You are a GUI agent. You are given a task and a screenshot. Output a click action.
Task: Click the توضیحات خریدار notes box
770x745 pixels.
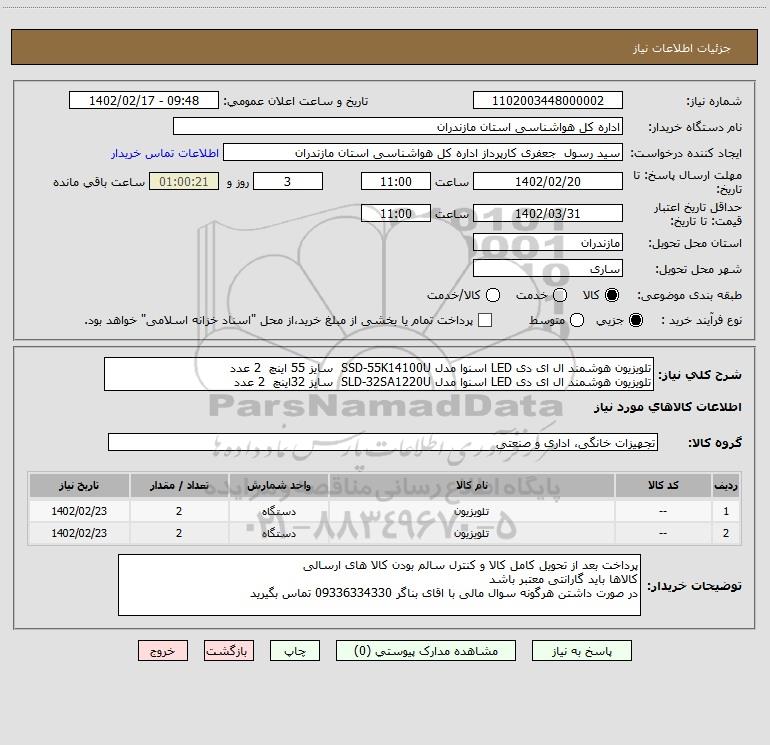coord(379,585)
